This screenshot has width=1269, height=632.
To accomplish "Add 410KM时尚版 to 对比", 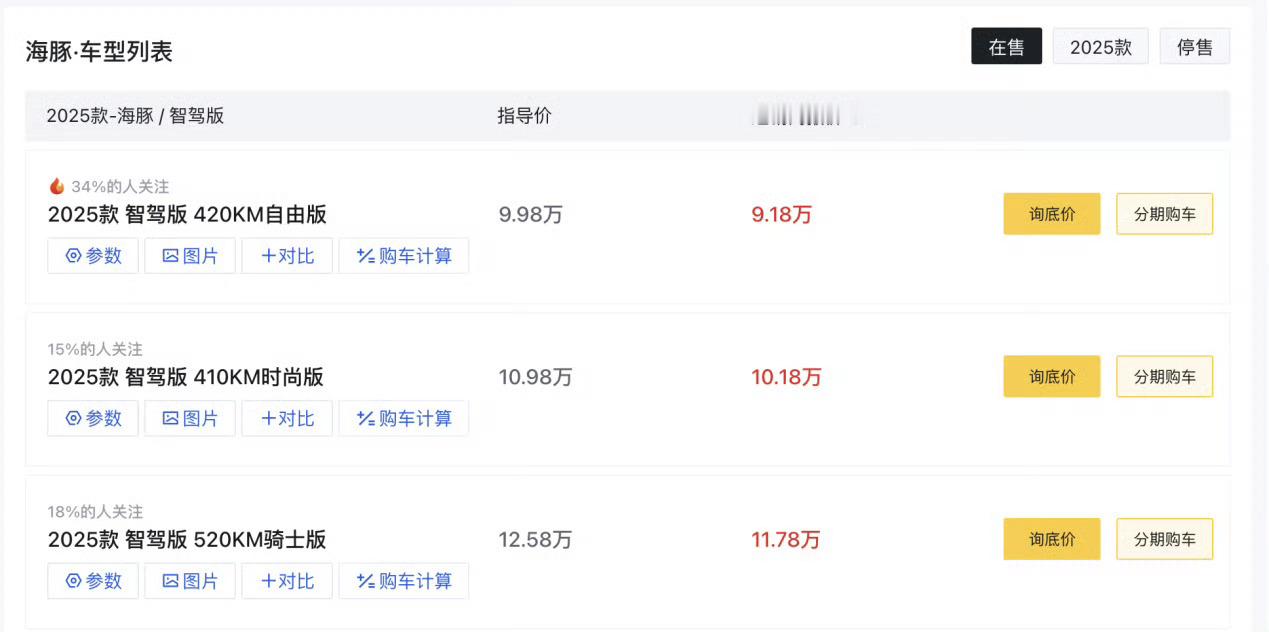I will coord(287,418).
